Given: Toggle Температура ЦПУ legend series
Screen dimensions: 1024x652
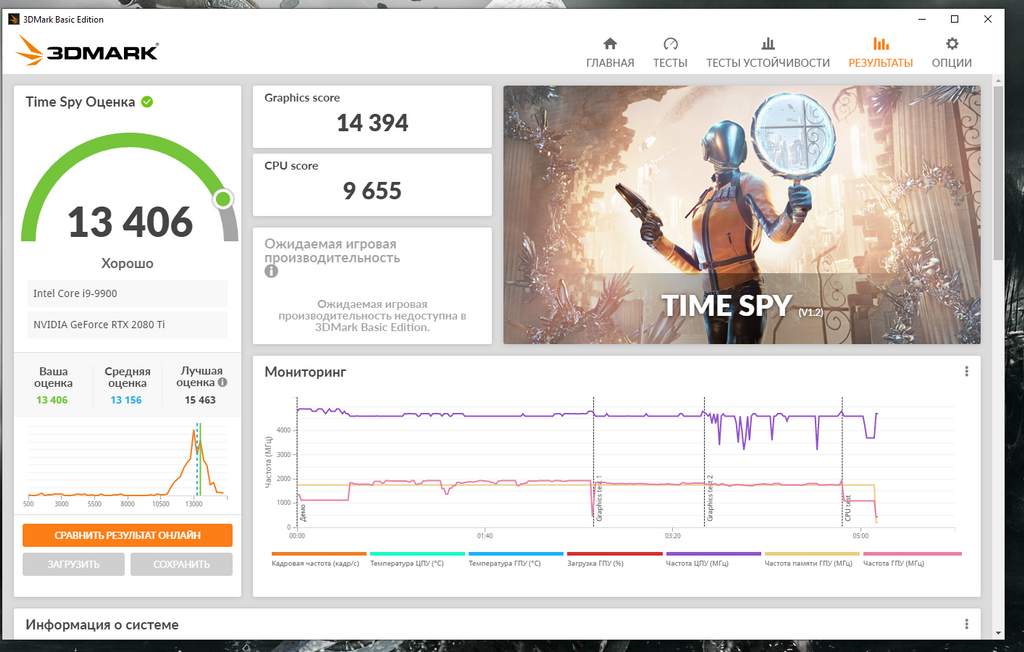Looking at the screenshot, I should pos(417,560).
